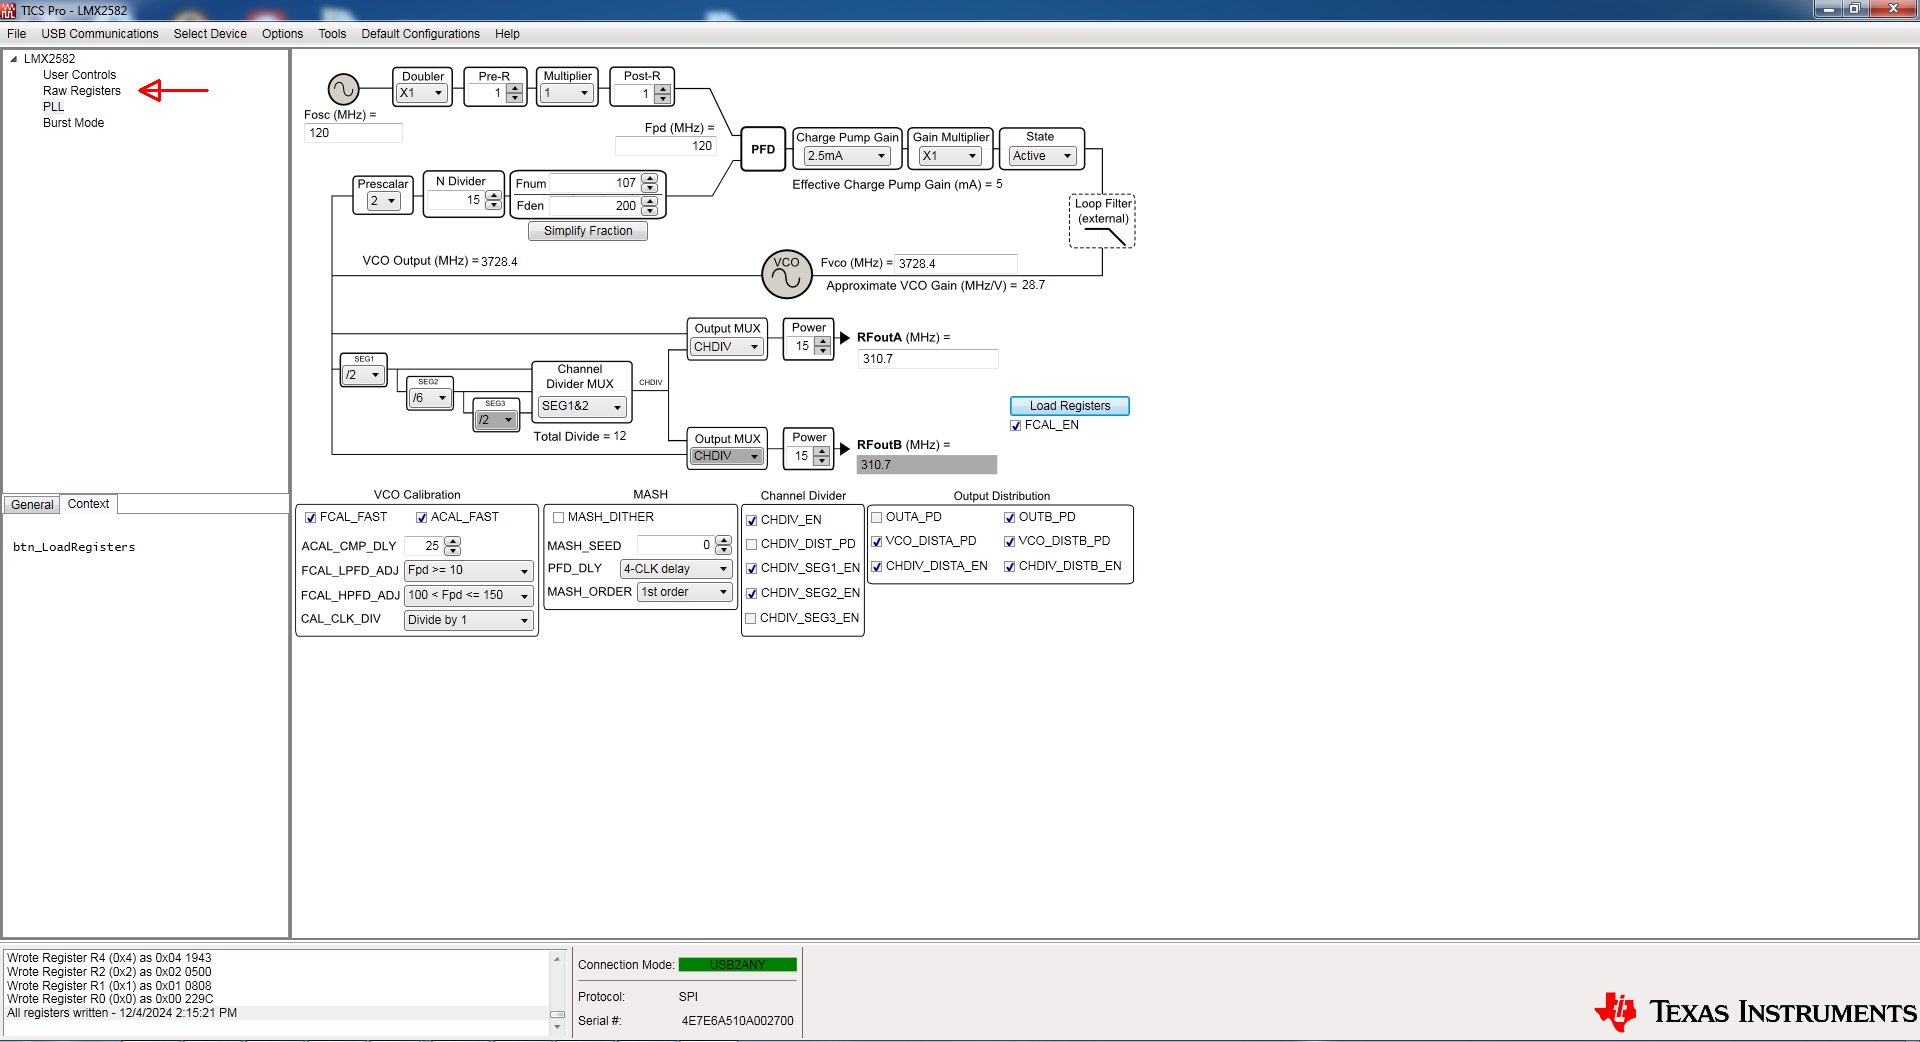
Task: Open Channel Divider MUX dropdown
Action: [582, 406]
